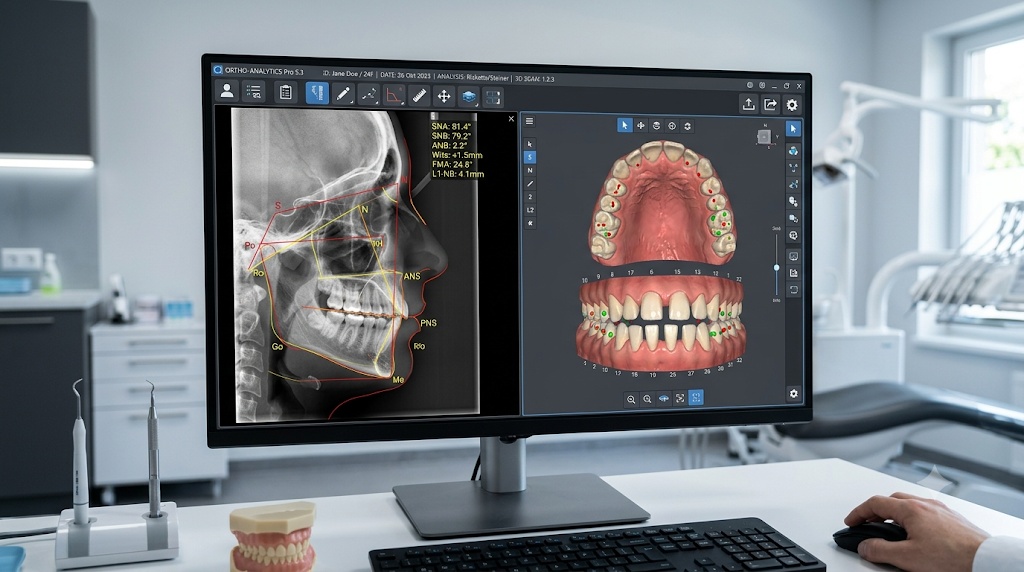This screenshot has width=1024, height=572.
Task: Open the red angle measurement tool dropdown
Action: point(394,96)
